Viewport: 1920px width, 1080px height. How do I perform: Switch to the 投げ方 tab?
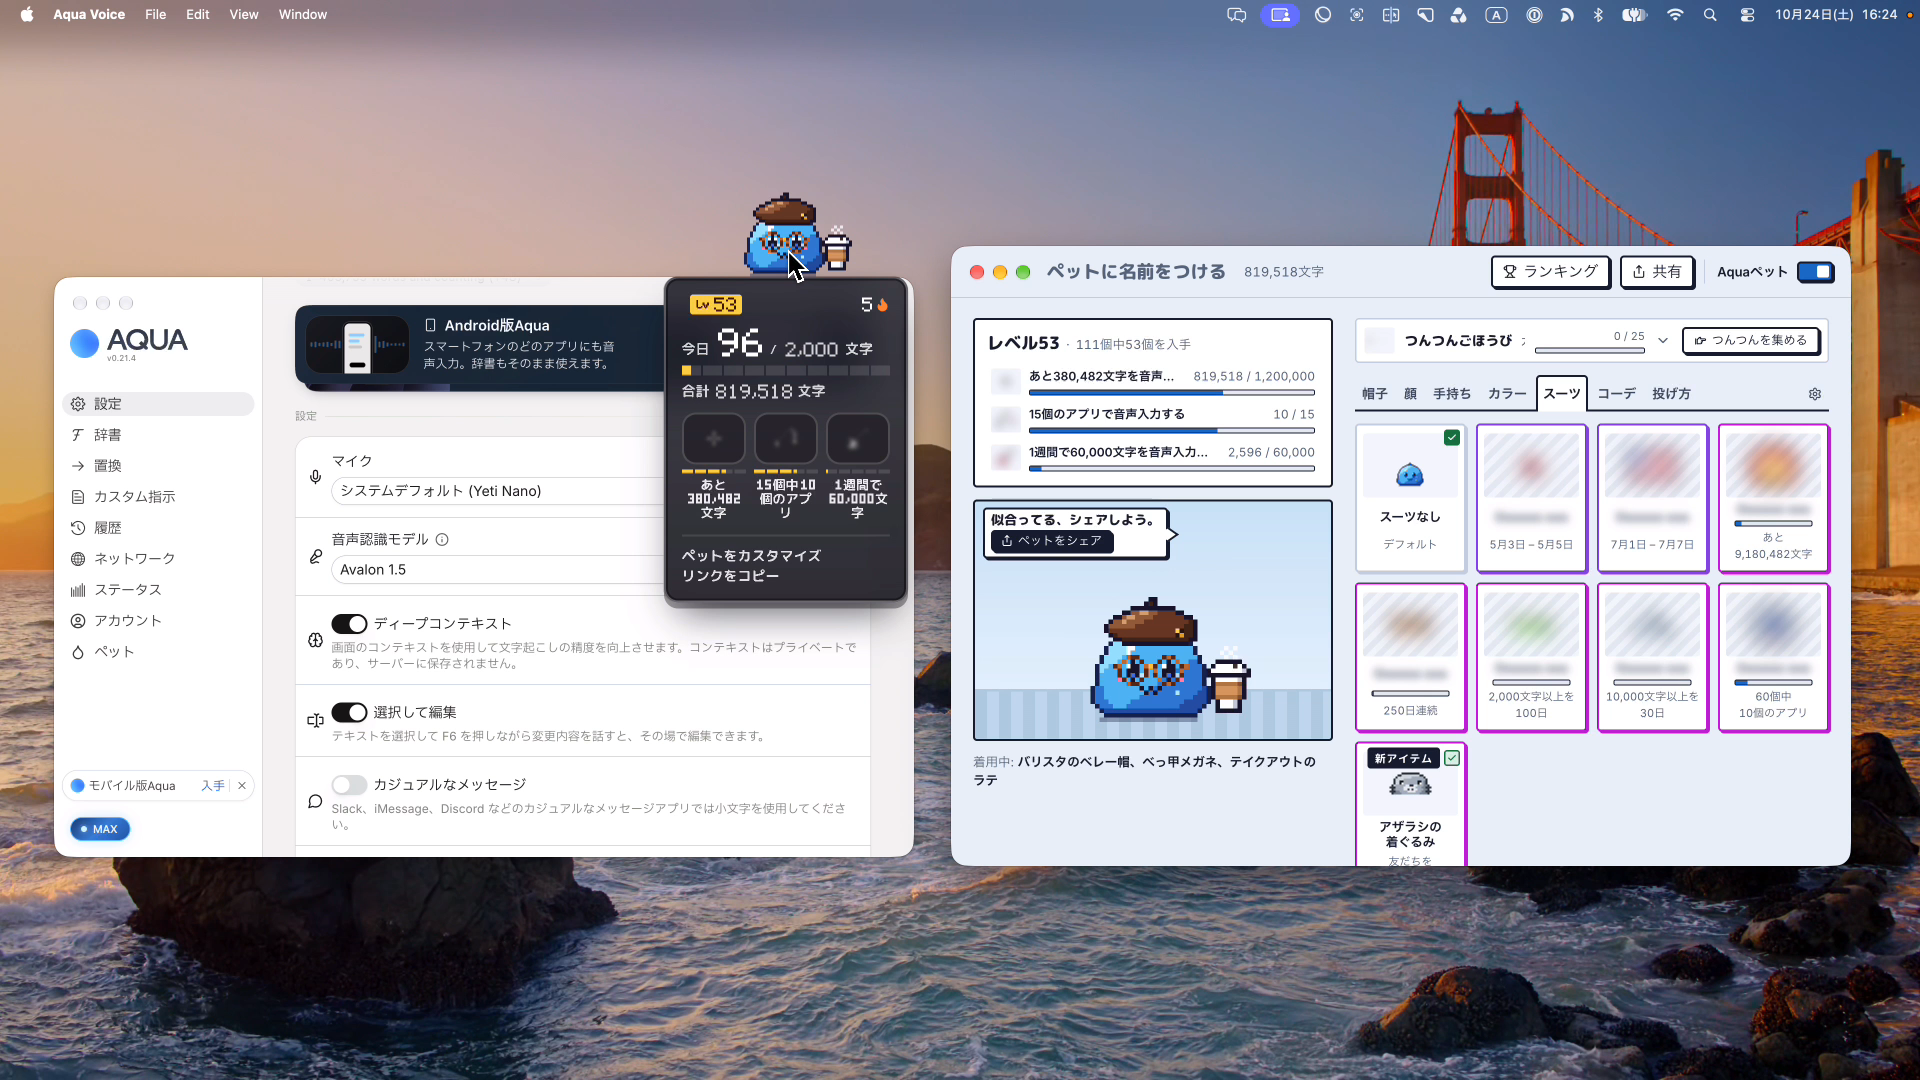[x=1671, y=394]
